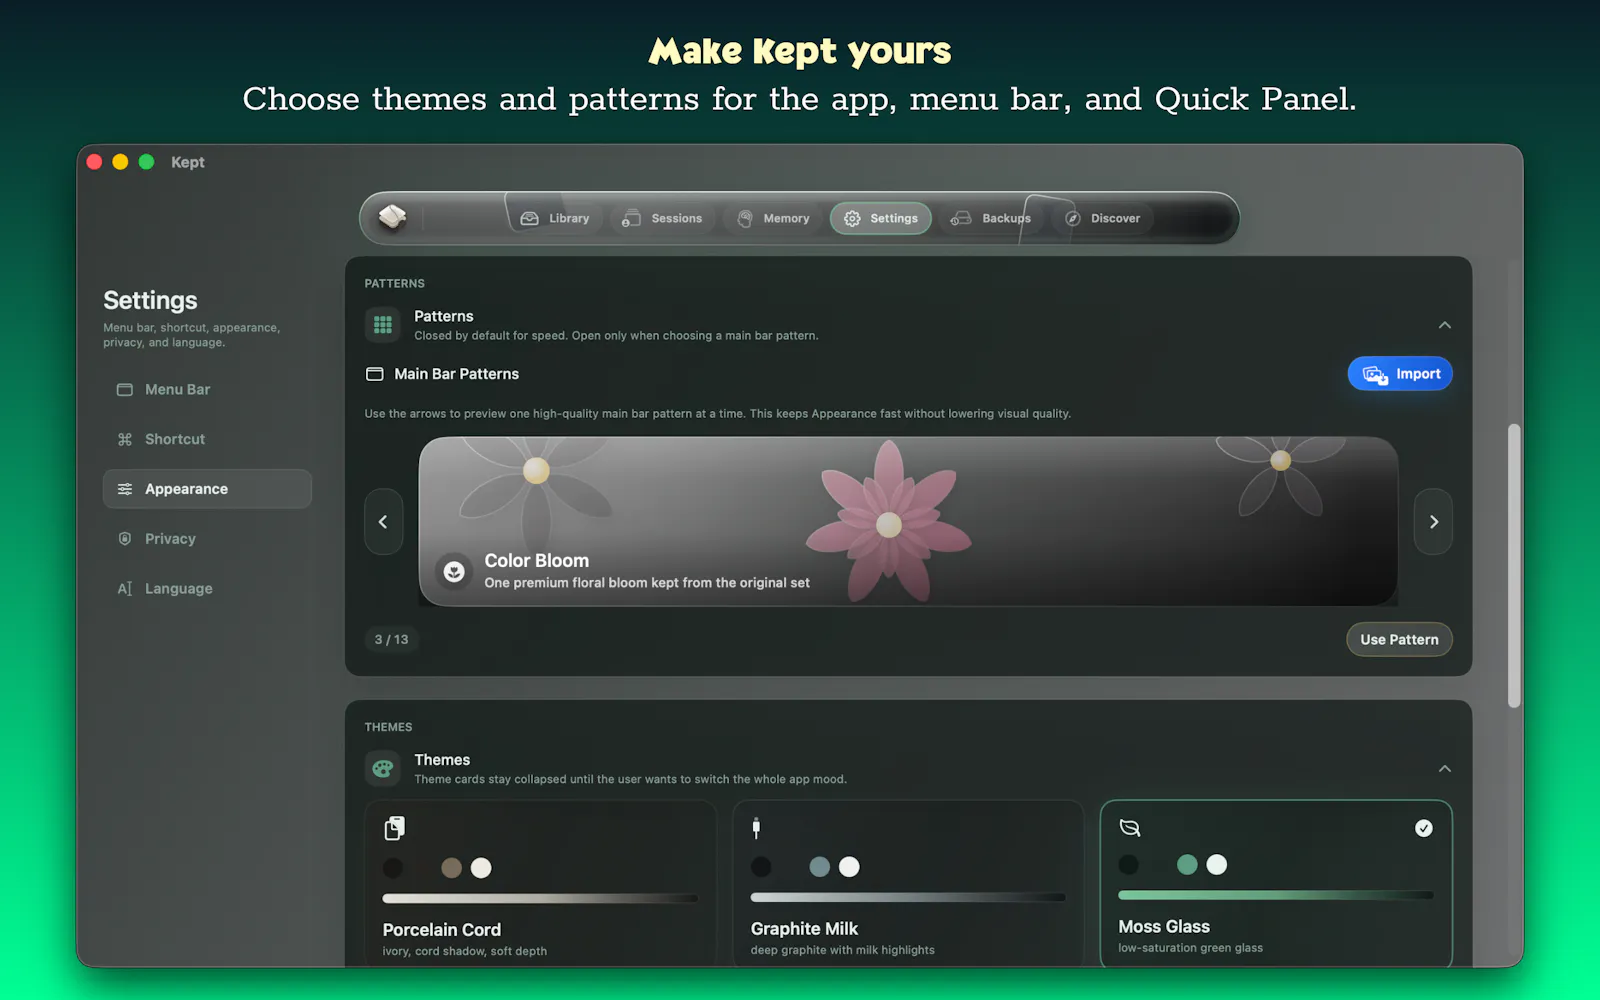Select Appearance in the settings sidebar
The height and width of the screenshot is (1000, 1600).
click(x=207, y=489)
